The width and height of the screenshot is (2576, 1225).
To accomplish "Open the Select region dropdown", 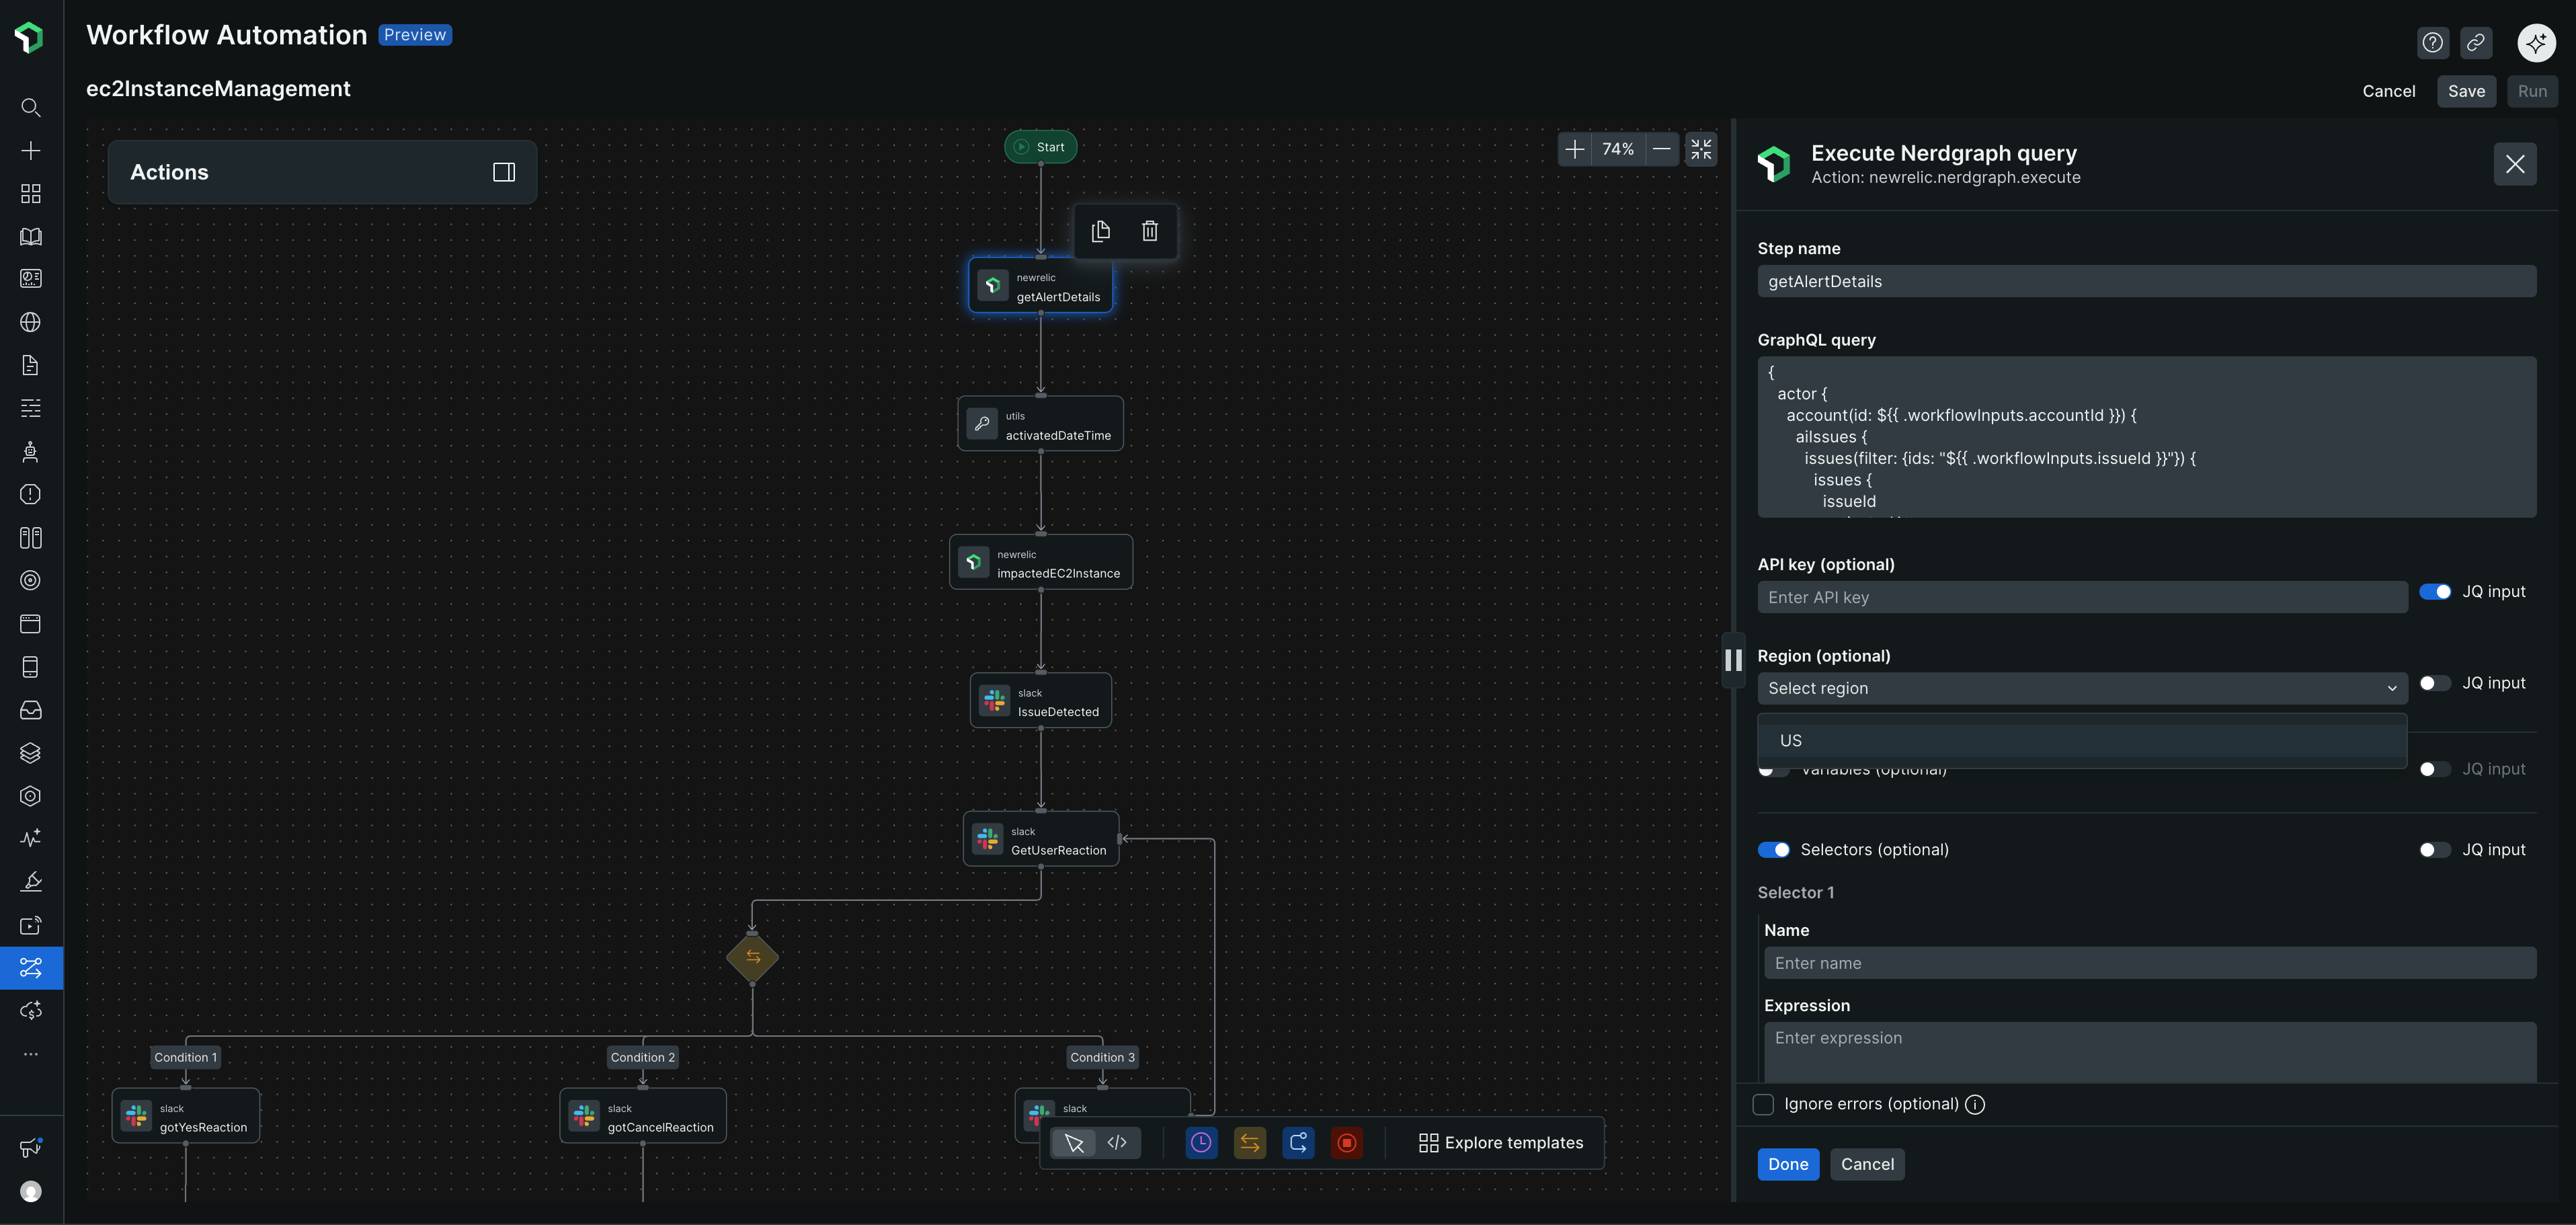I will 2081,688.
